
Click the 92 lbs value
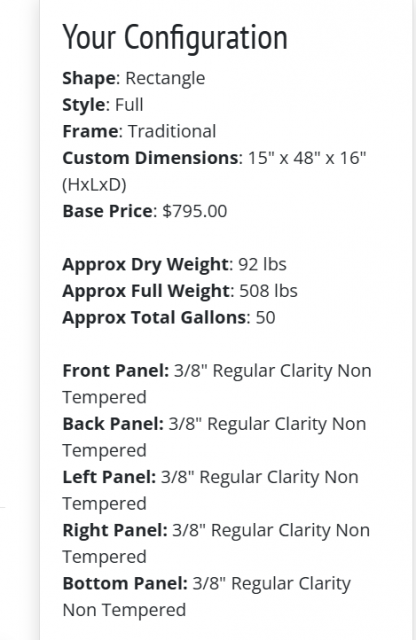coord(262,264)
